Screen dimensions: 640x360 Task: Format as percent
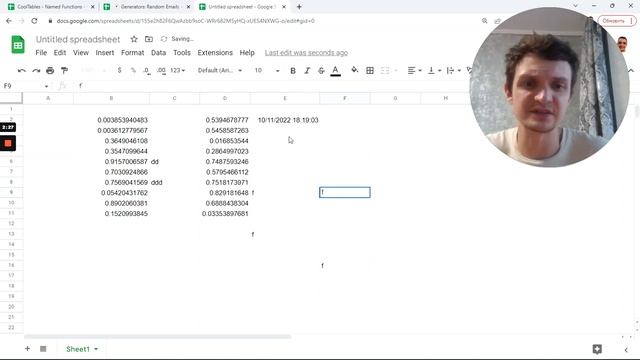pyautogui.click(x=133, y=71)
